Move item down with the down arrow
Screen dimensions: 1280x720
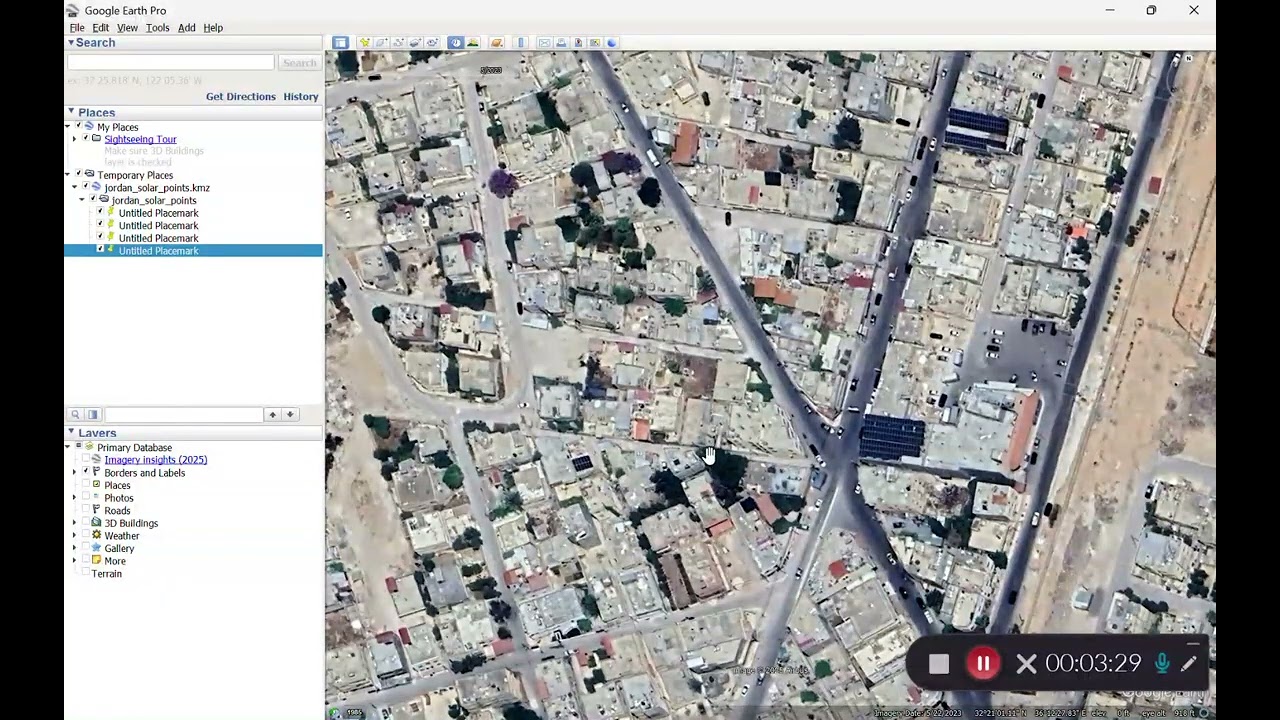(x=290, y=414)
